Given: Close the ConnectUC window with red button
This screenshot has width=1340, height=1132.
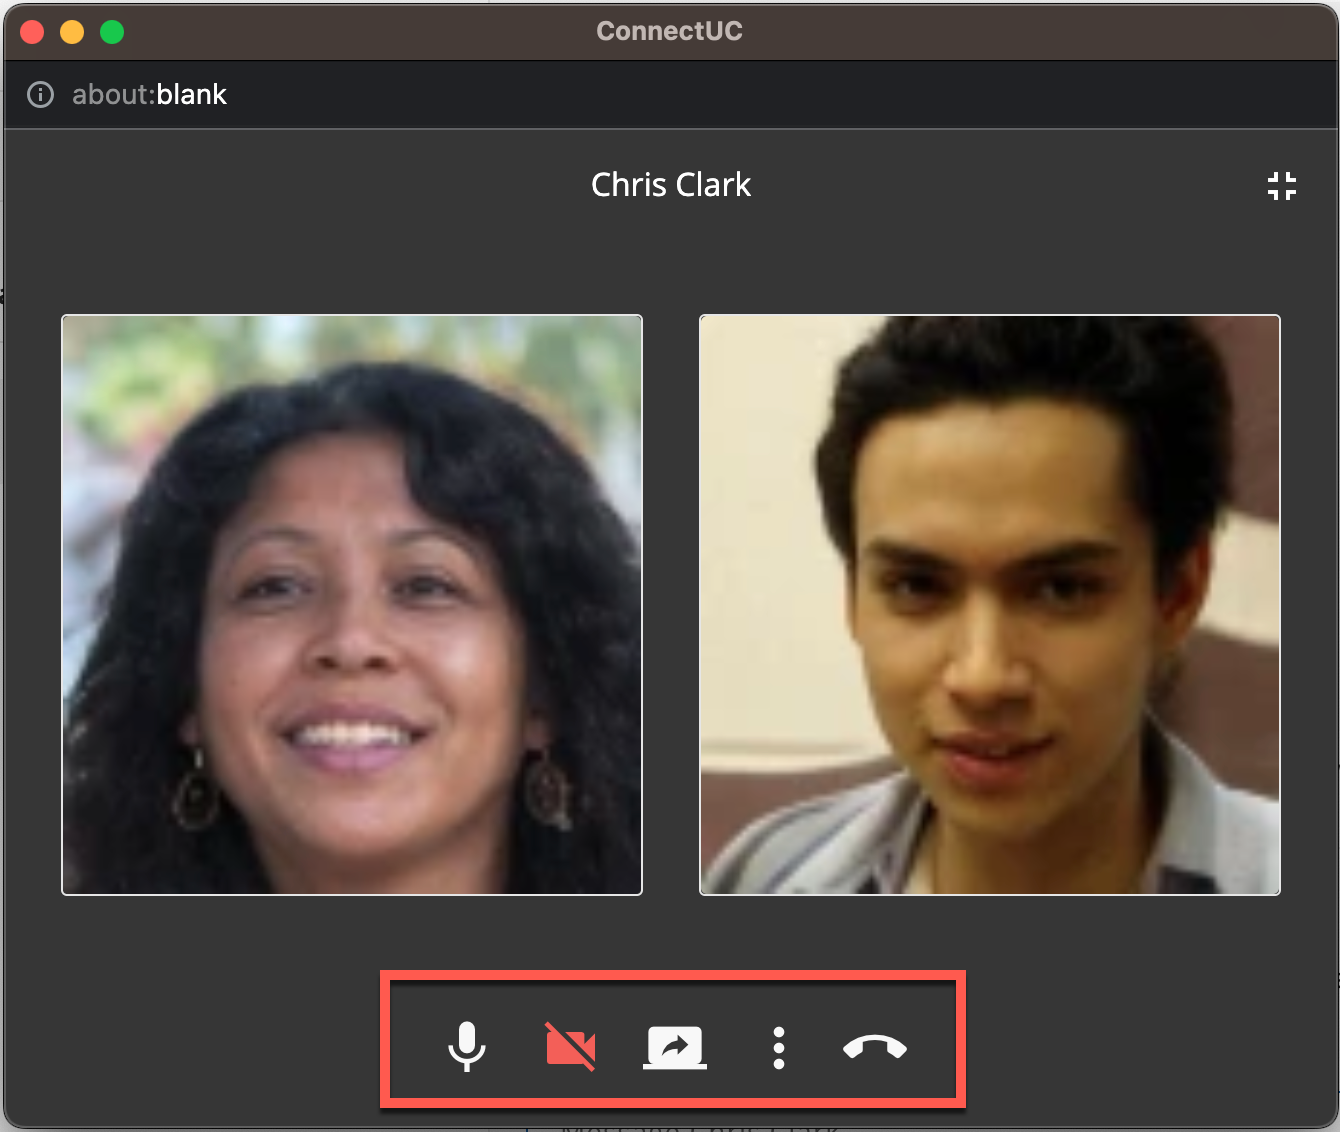Looking at the screenshot, I should 32,32.
